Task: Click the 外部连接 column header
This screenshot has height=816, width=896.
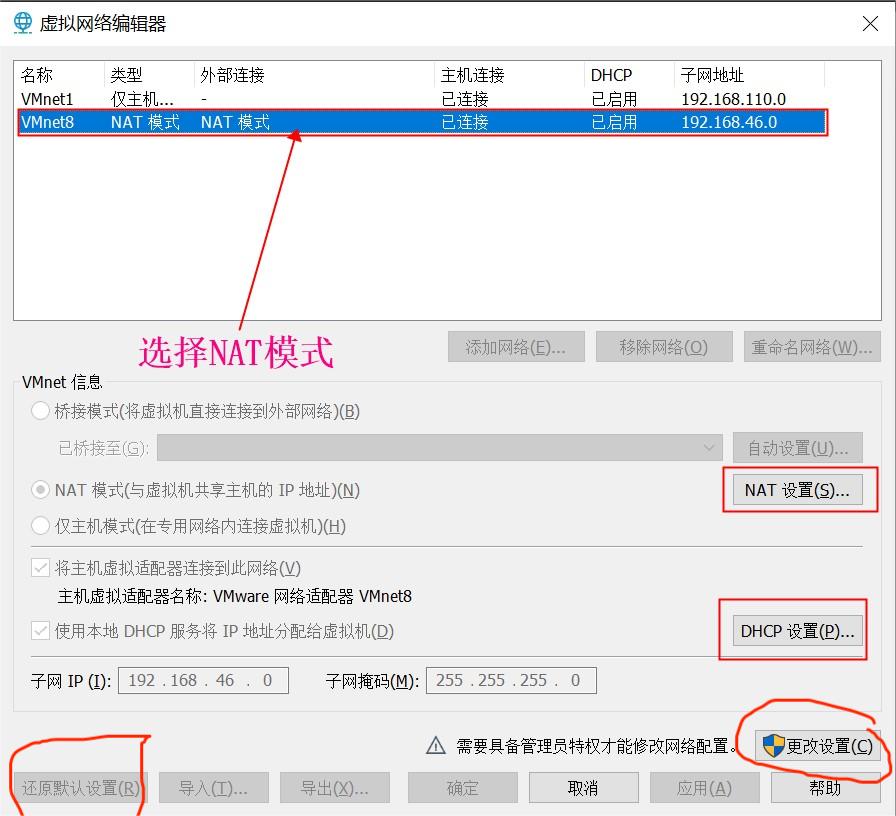Action: [x=314, y=75]
